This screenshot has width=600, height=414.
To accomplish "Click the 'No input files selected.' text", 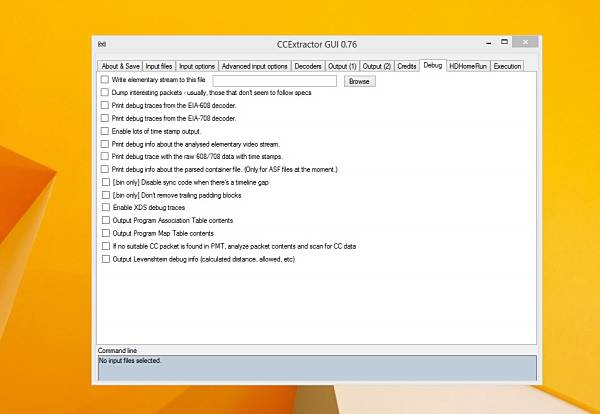I will pyautogui.click(x=130, y=360).
